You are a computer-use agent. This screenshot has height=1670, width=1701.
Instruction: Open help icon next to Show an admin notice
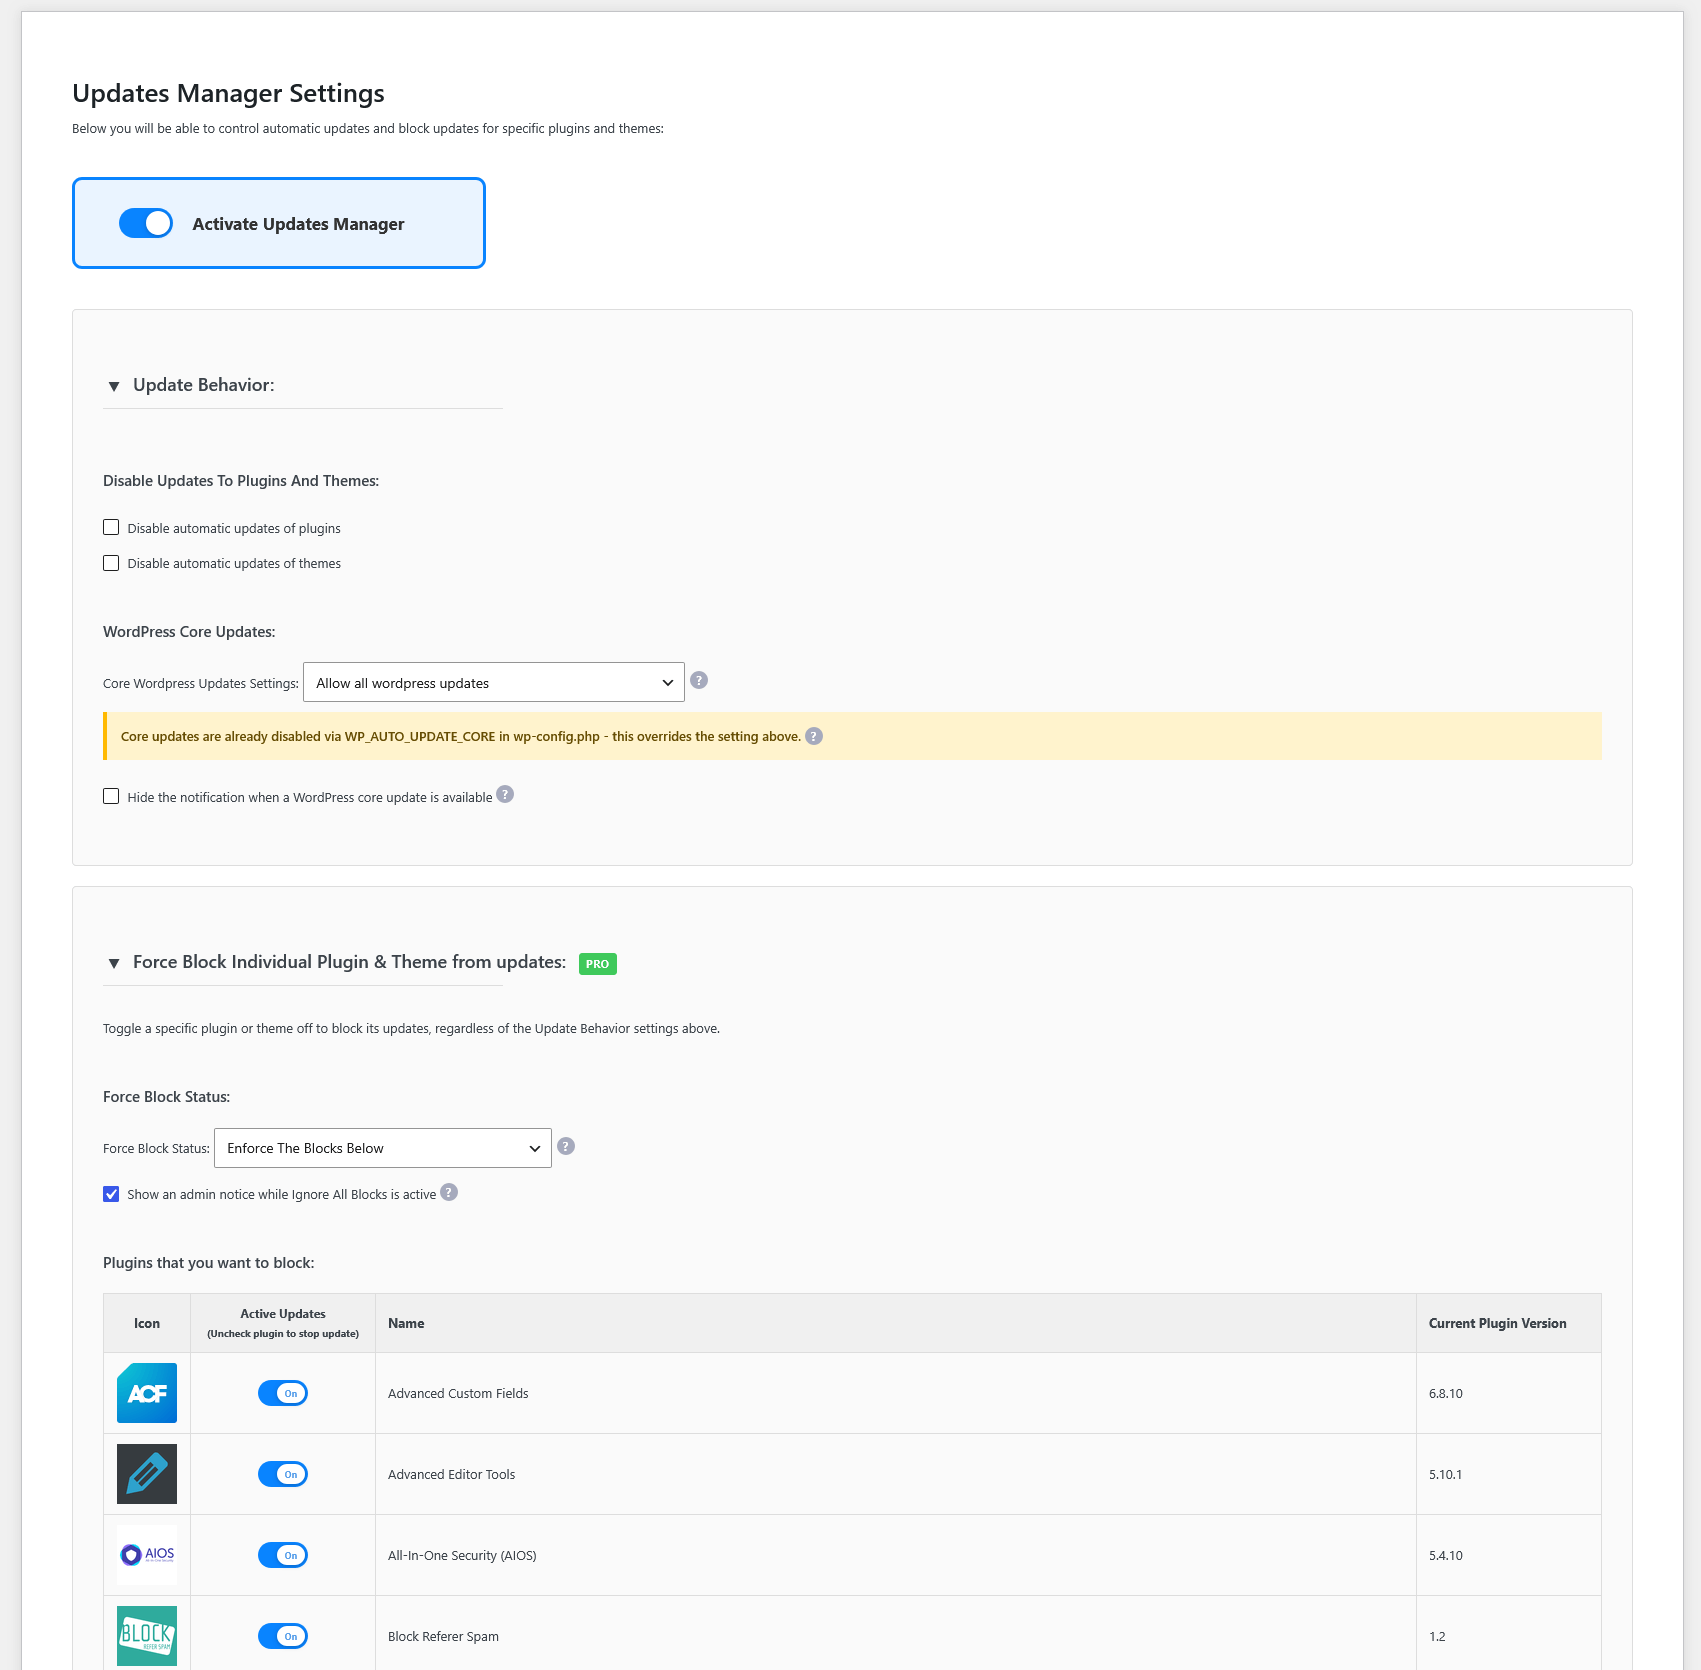[x=449, y=1192]
